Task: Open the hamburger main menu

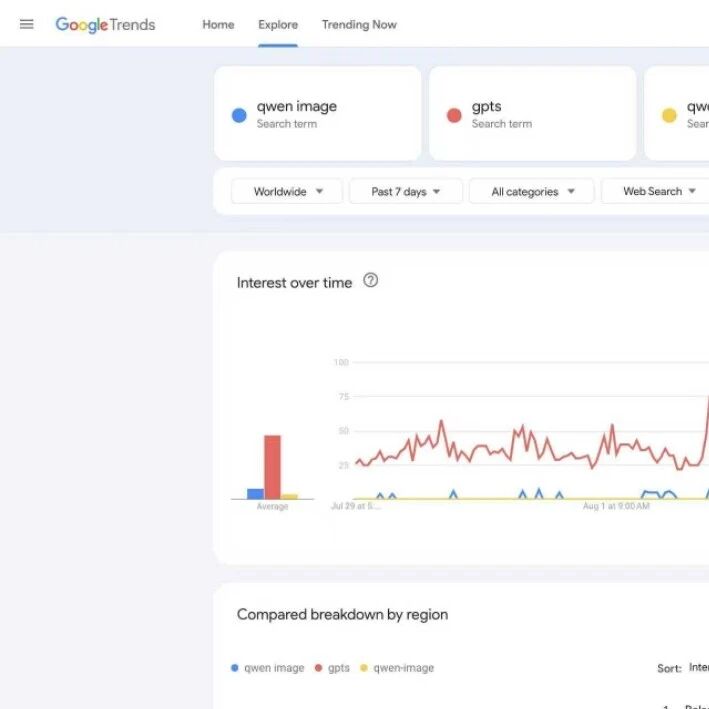Action: pos(27,24)
